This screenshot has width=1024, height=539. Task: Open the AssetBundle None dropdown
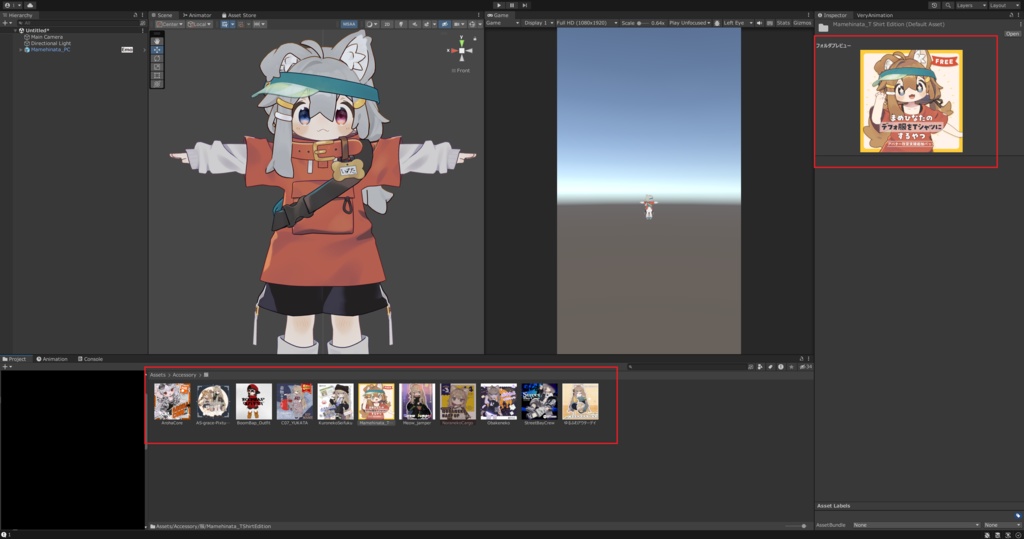point(916,525)
